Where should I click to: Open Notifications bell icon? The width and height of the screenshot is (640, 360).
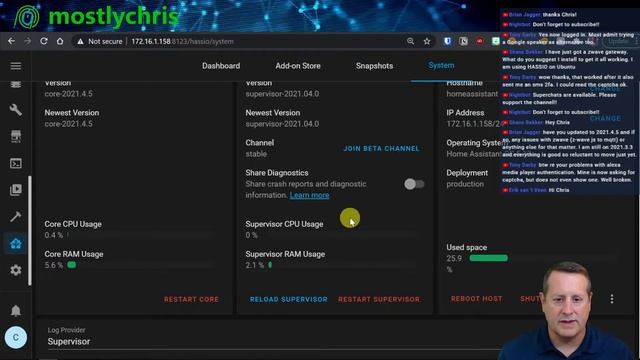[x=16, y=311]
